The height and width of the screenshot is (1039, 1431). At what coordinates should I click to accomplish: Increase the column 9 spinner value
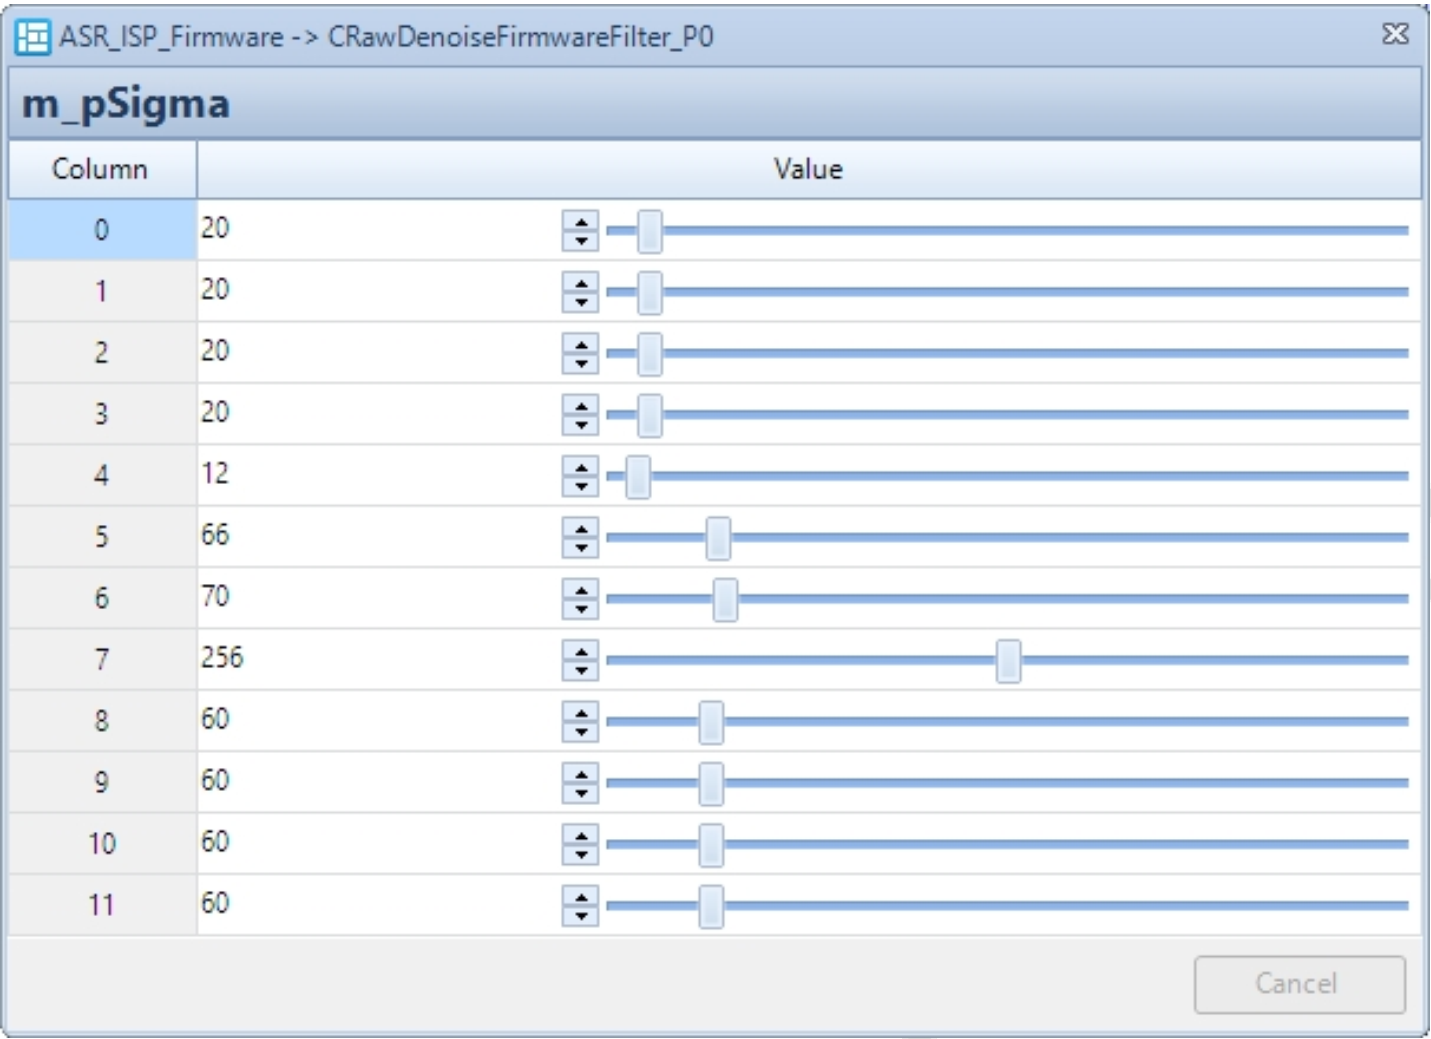click(581, 774)
